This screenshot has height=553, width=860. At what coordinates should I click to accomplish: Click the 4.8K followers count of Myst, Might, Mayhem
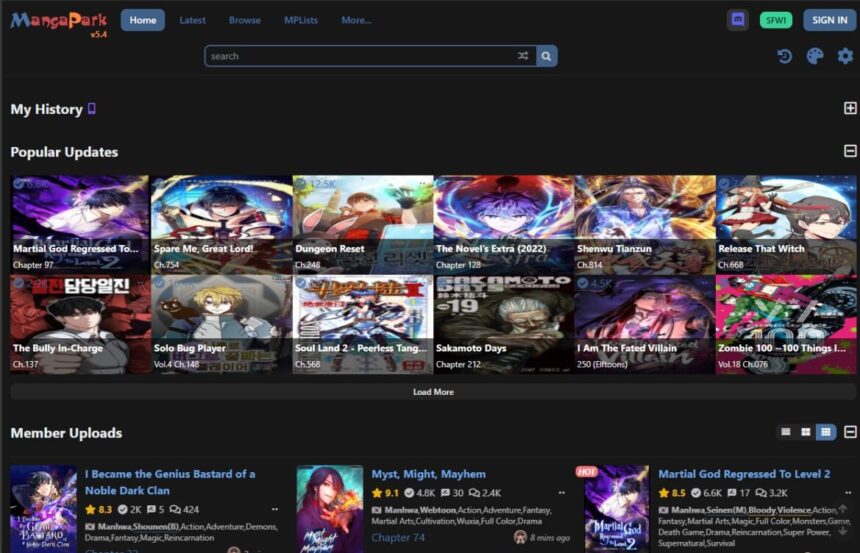coord(420,493)
